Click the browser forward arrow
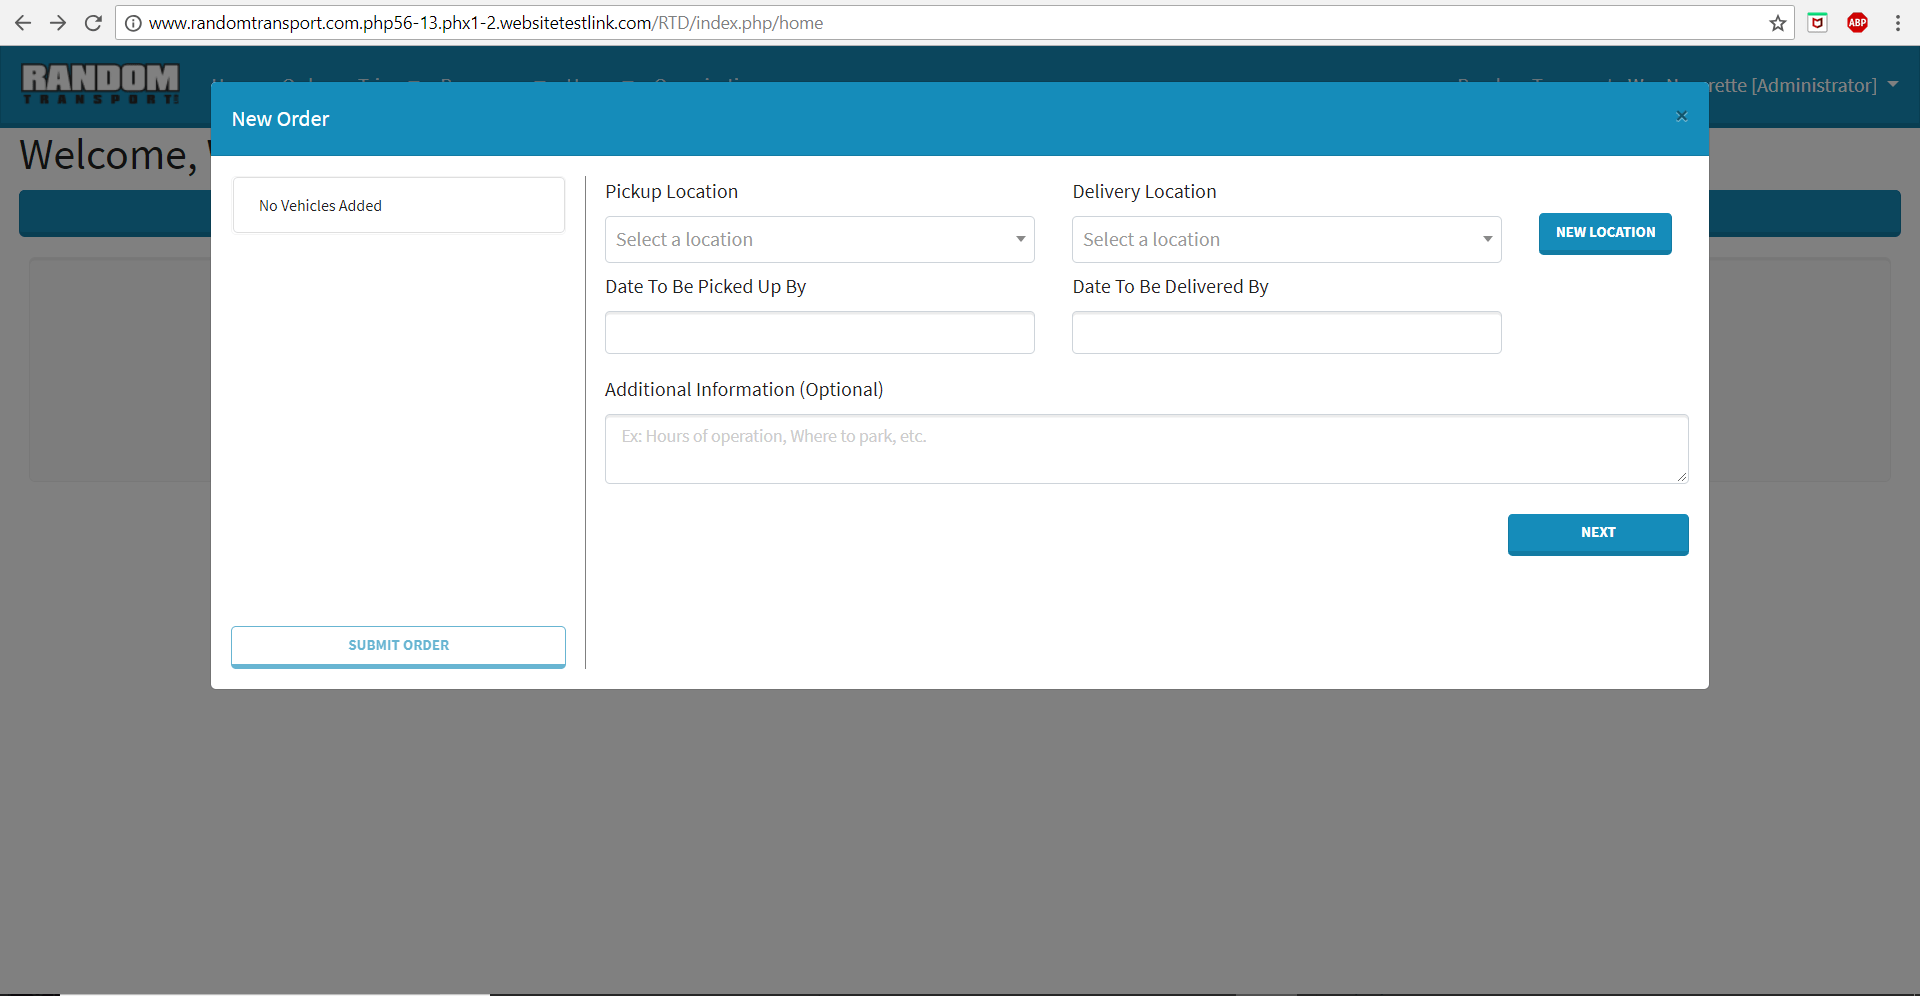Screen dimensions: 1920x996 click(58, 23)
